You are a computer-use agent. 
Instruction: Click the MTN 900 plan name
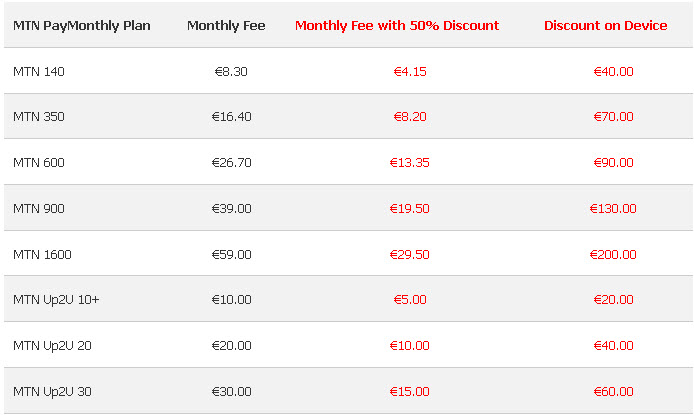pos(39,208)
